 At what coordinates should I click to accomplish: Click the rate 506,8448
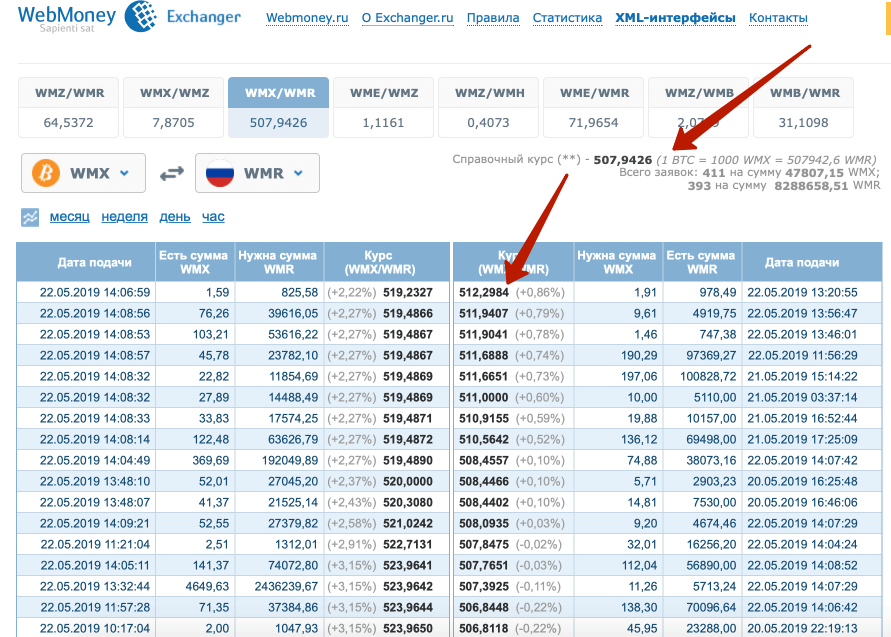click(484, 607)
